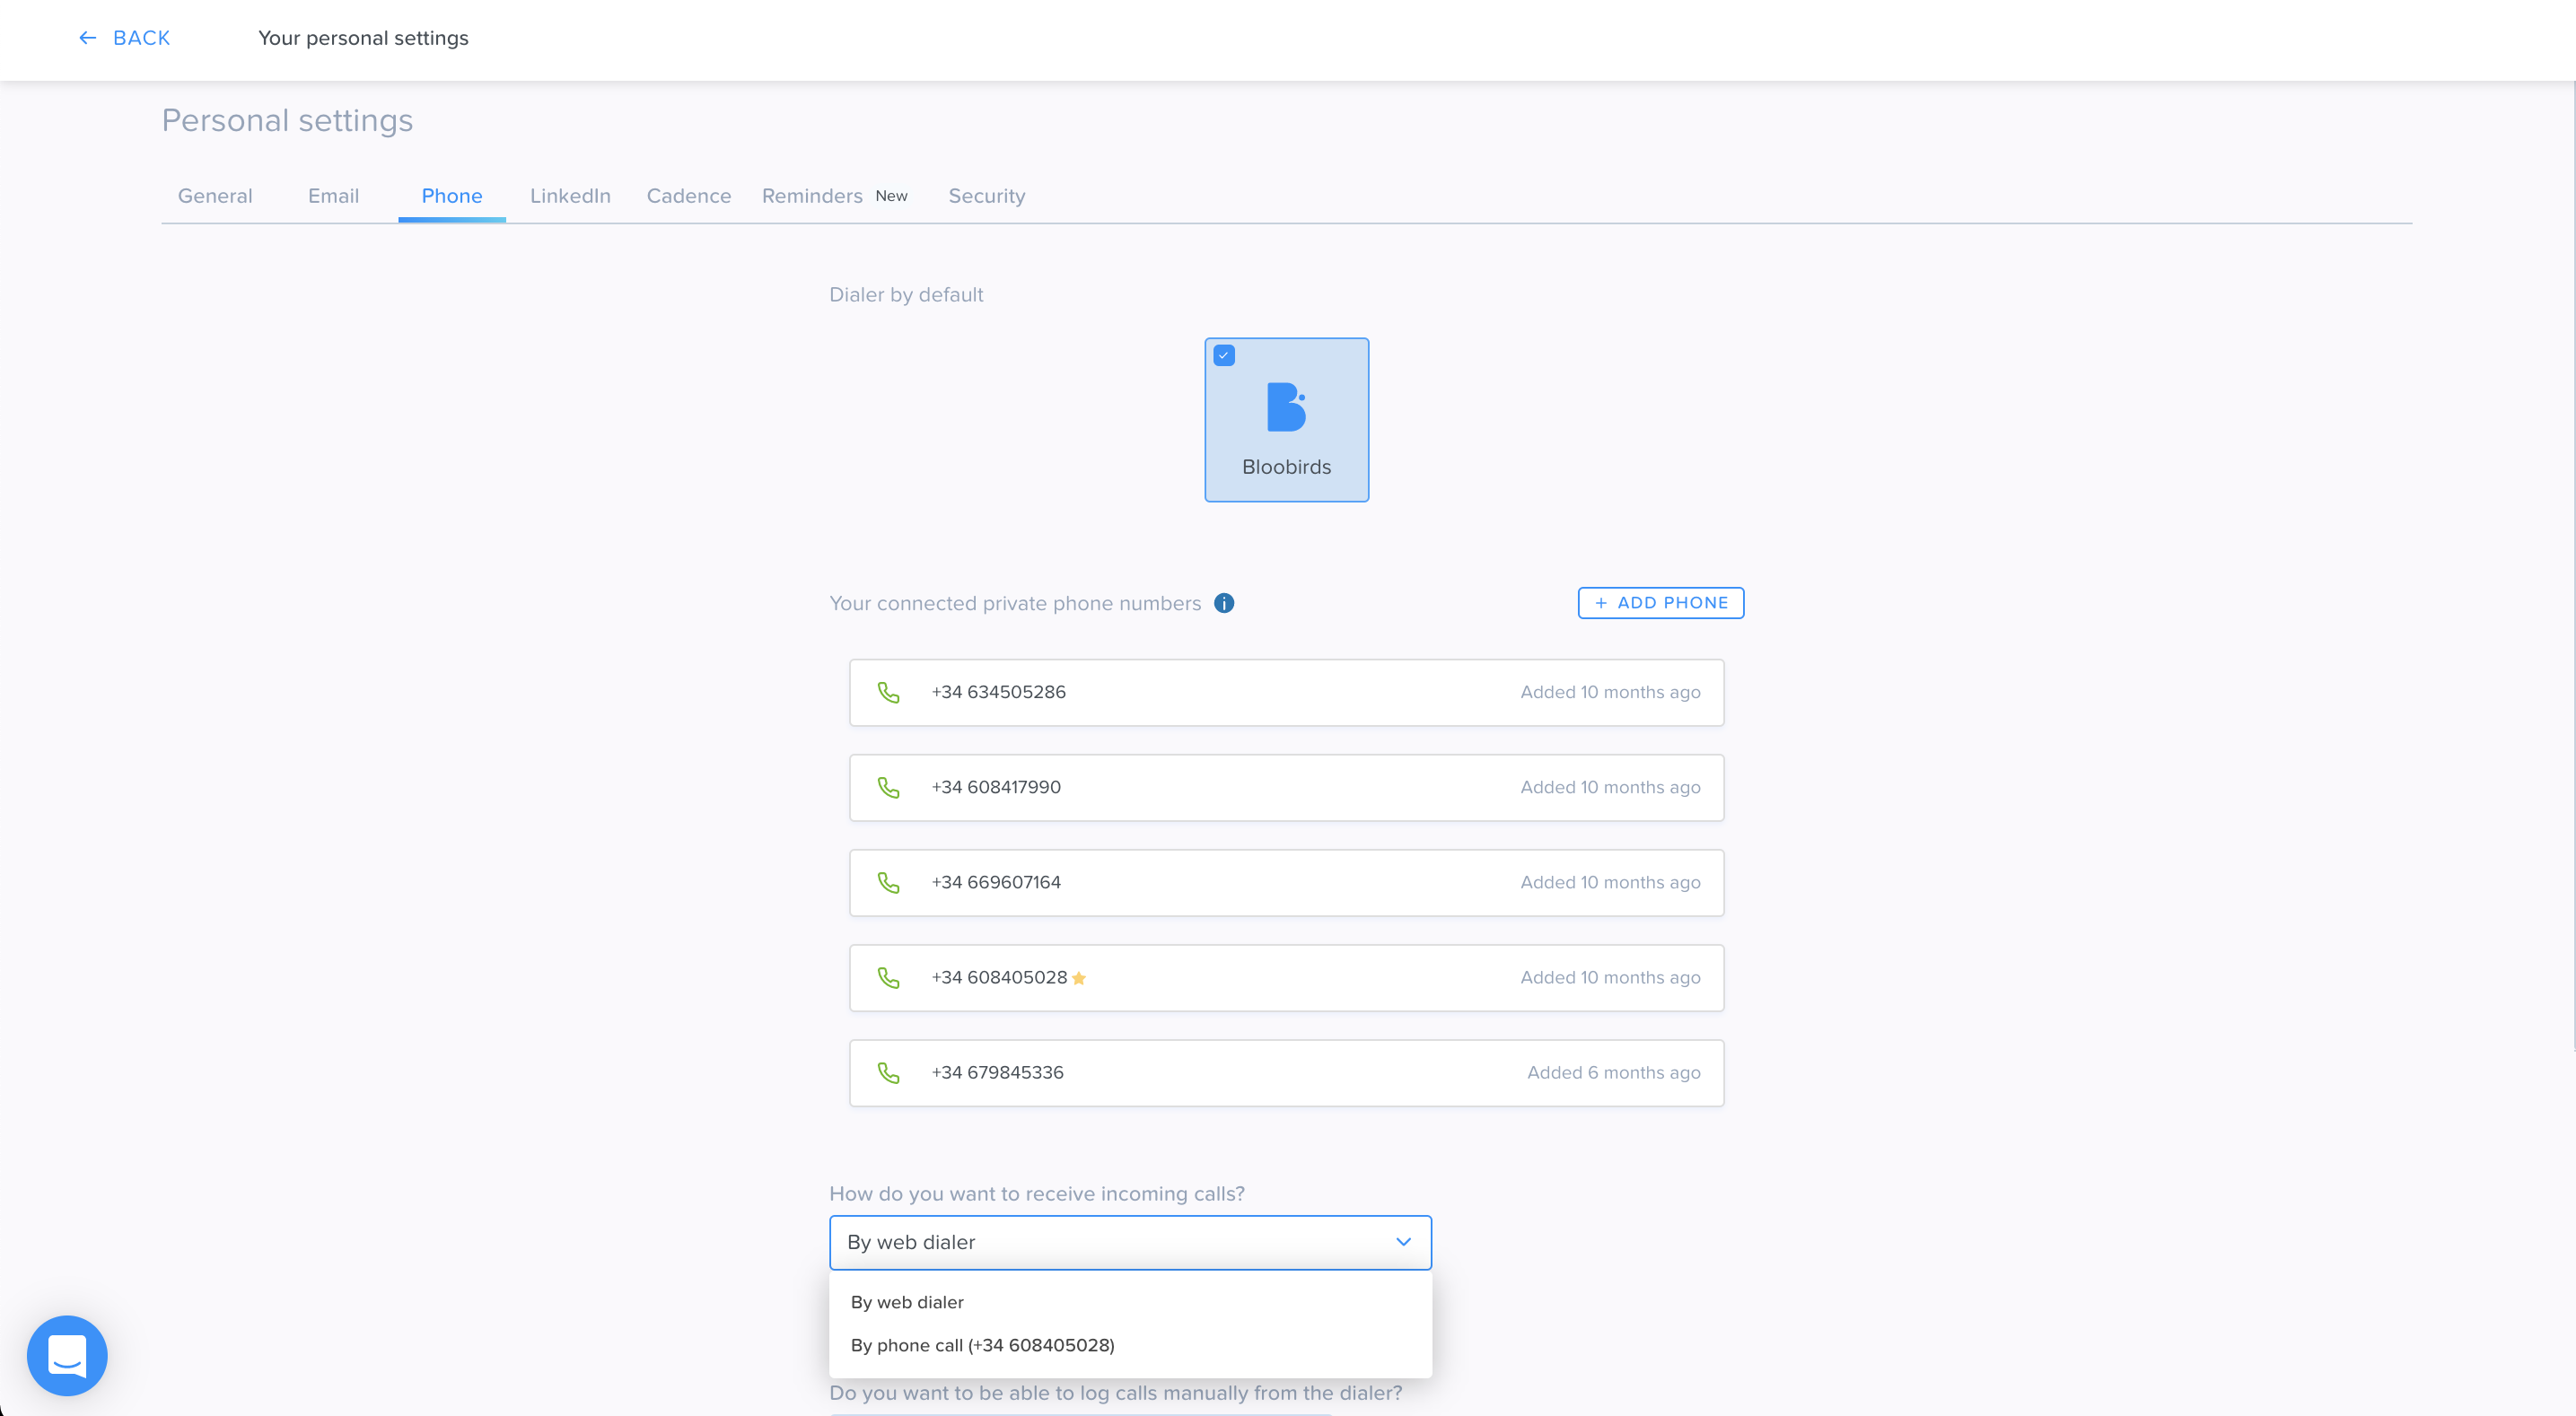Viewport: 2576px width, 1416px height.
Task: Click the Bloobirds logo icon
Action: click(1286, 407)
